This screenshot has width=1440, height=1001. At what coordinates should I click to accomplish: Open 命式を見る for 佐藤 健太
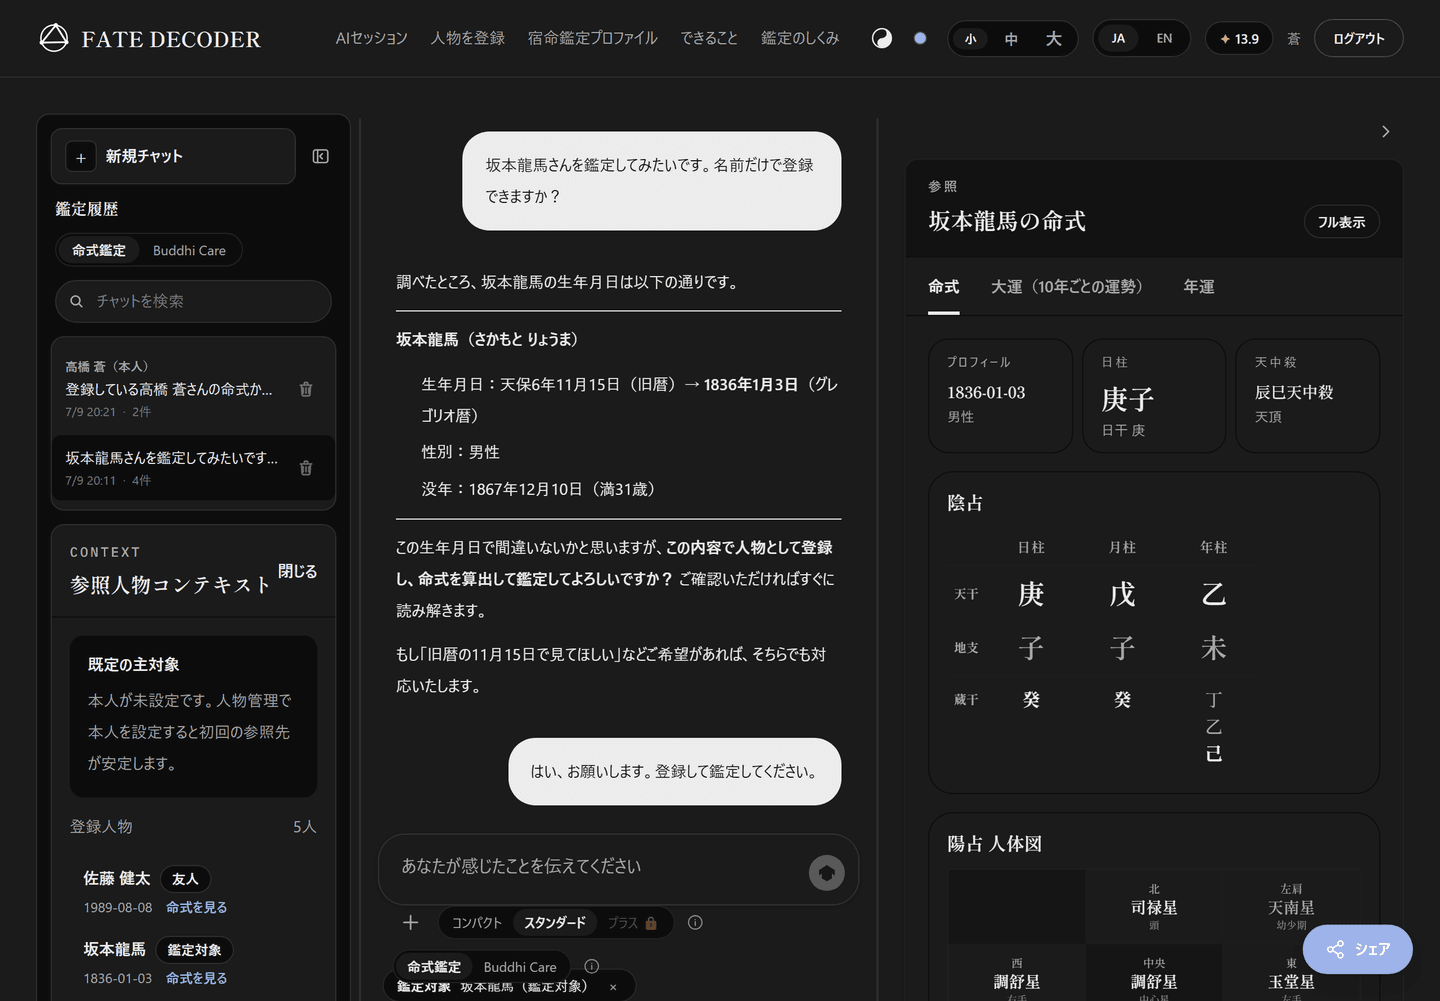196,907
